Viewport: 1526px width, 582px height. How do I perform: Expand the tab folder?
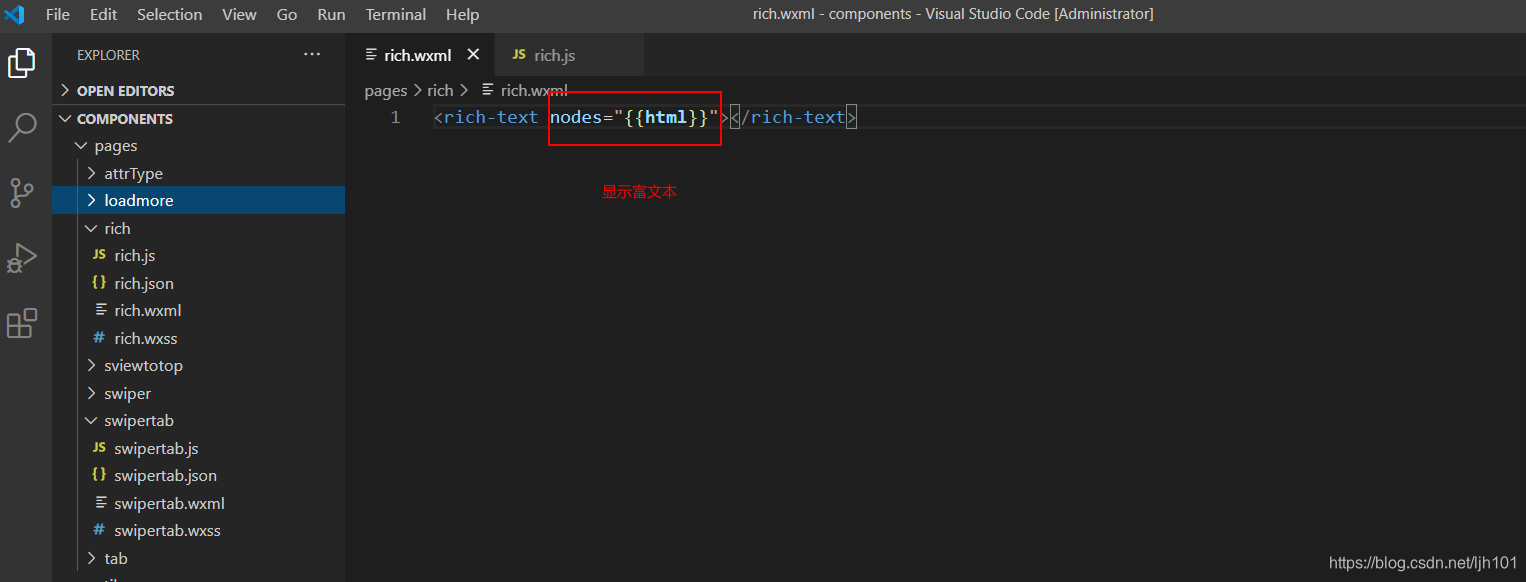pyautogui.click(x=198, y=558)
